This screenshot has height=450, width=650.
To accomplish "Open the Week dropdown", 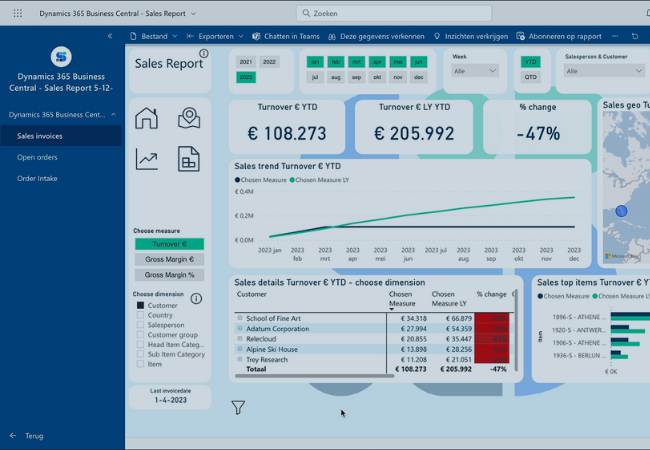I will click(474, 71).
